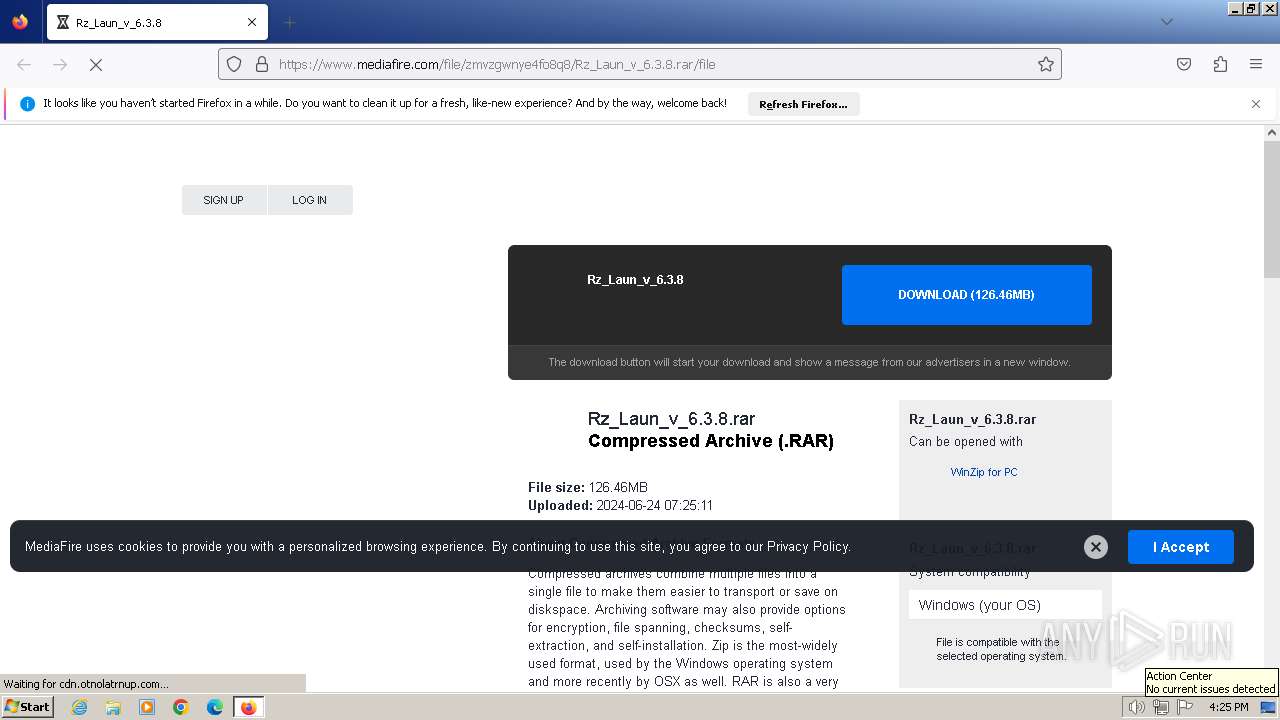Image resolution: width=1280 pixels, height=720 pixels.
Task: Stop loading the page
Action: (96, 64)
